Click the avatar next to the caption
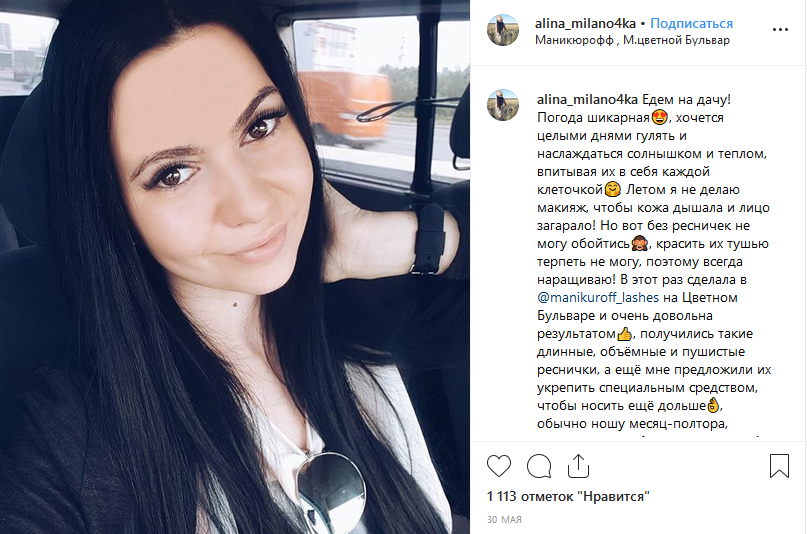807x534 pixels. [503, 105]
